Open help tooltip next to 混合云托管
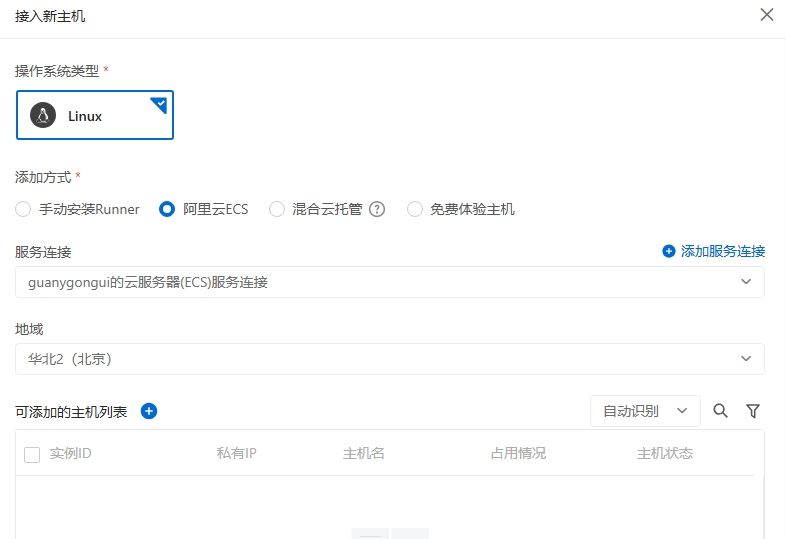The width and height of the screenshot is (786, 539). pos(377,209)
